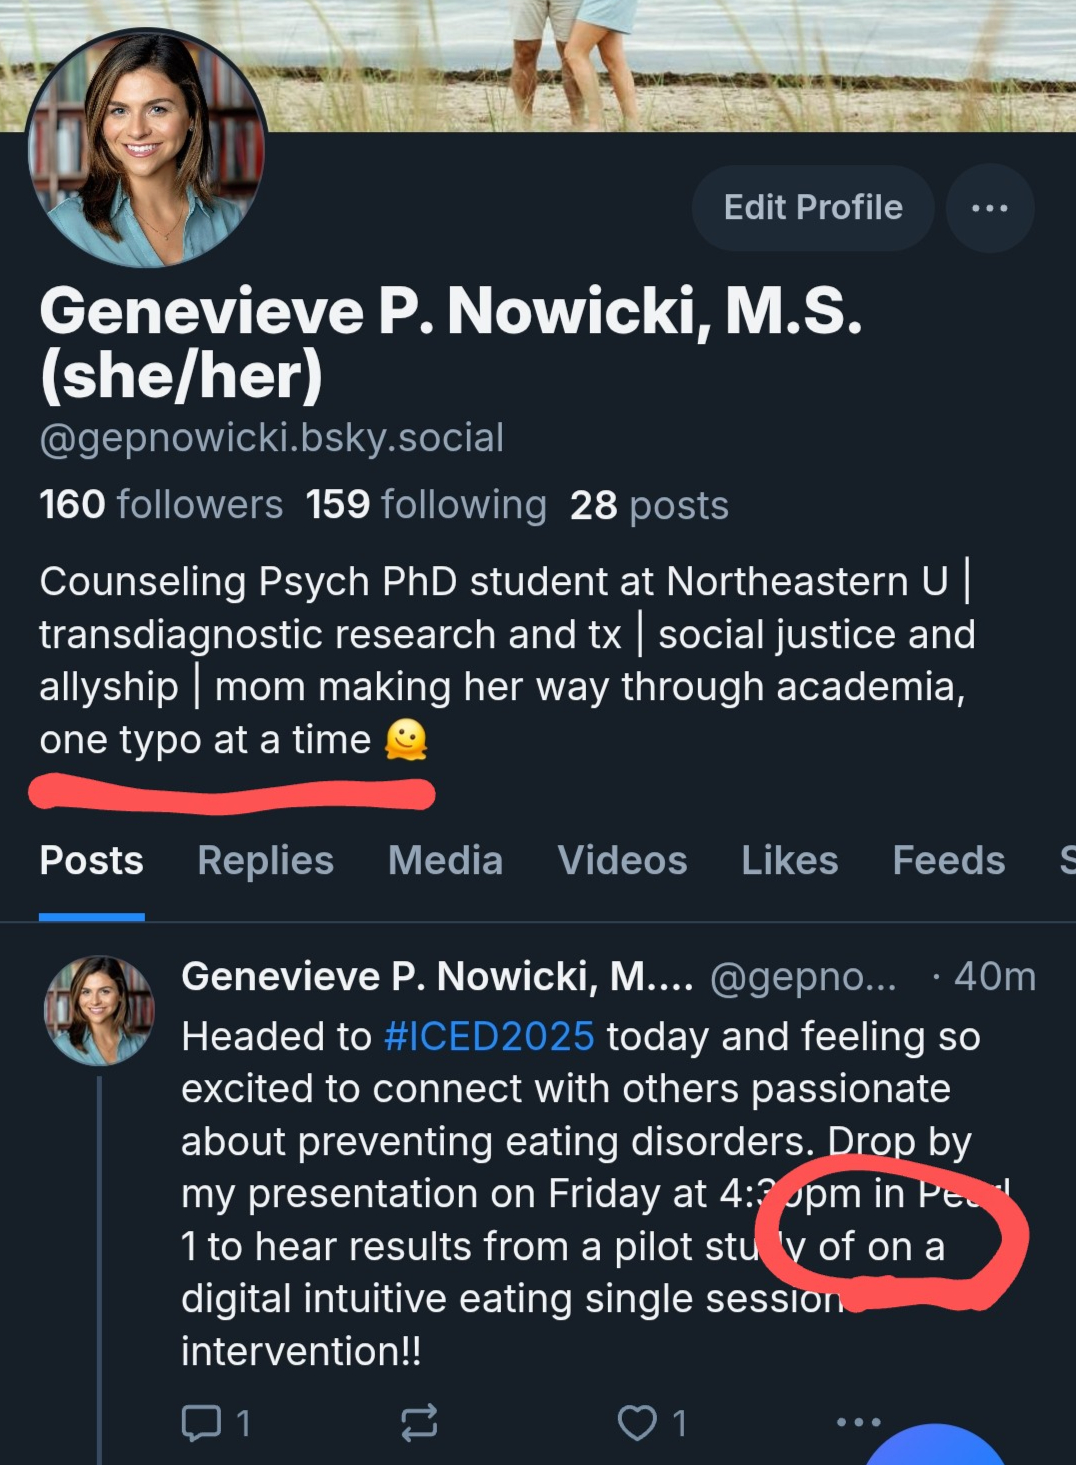Viewport: 1076px width, 1465px height.
Task: Open profile options three-dot menu
Action: [x=990, y=208]
